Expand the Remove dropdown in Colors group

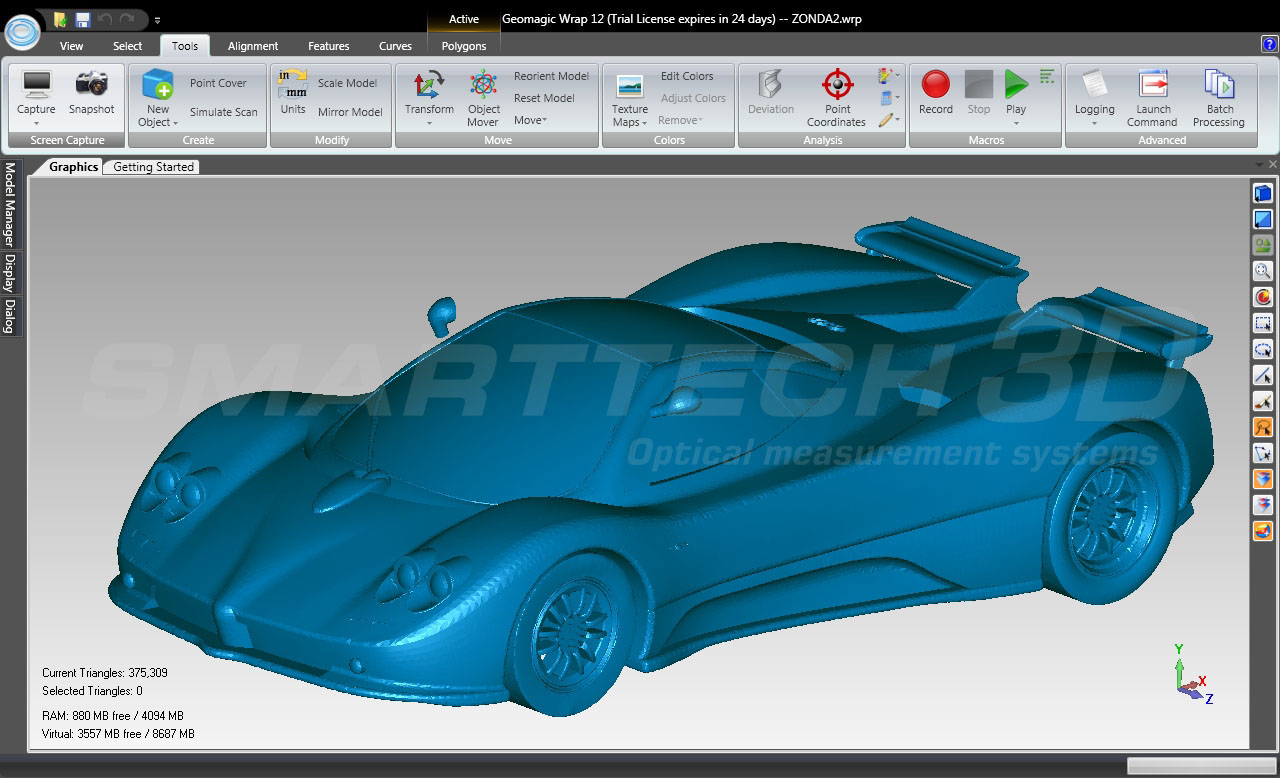point(680,120)
